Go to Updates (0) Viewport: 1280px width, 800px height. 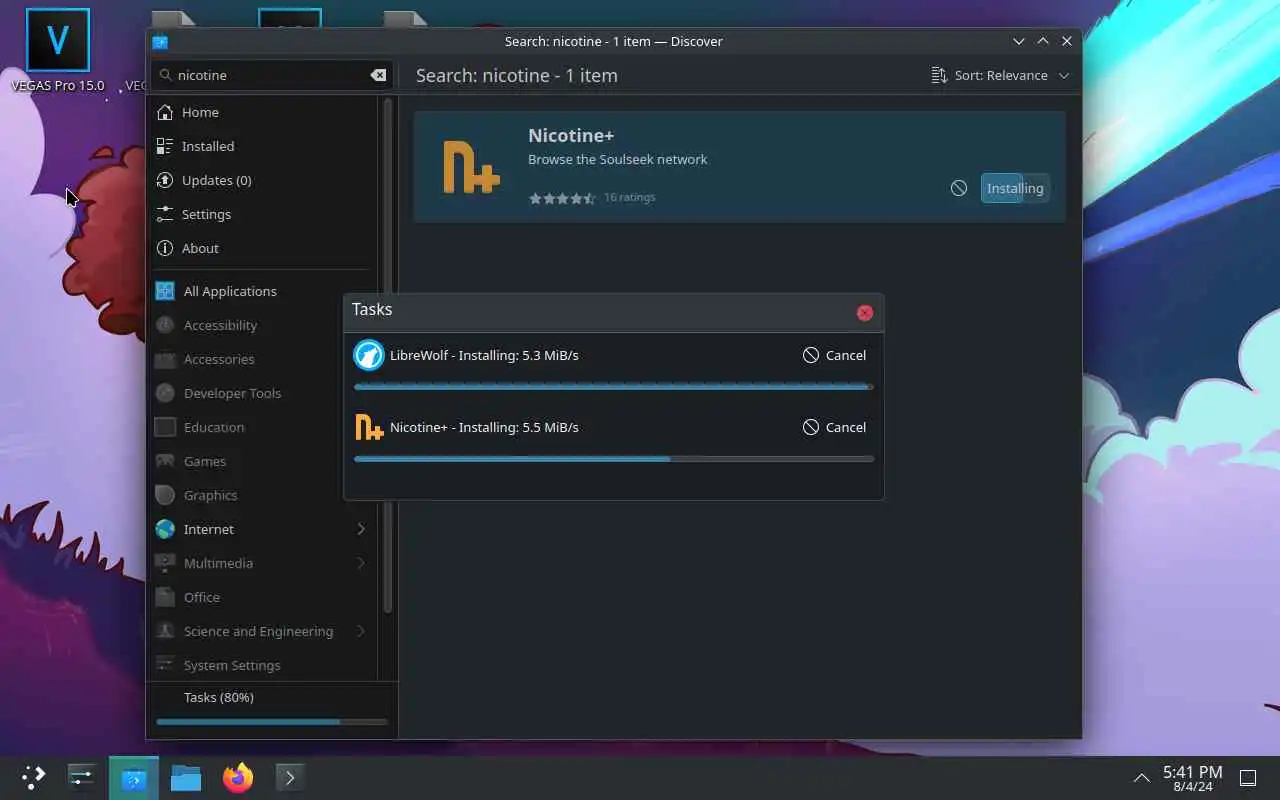coord(262,180)
